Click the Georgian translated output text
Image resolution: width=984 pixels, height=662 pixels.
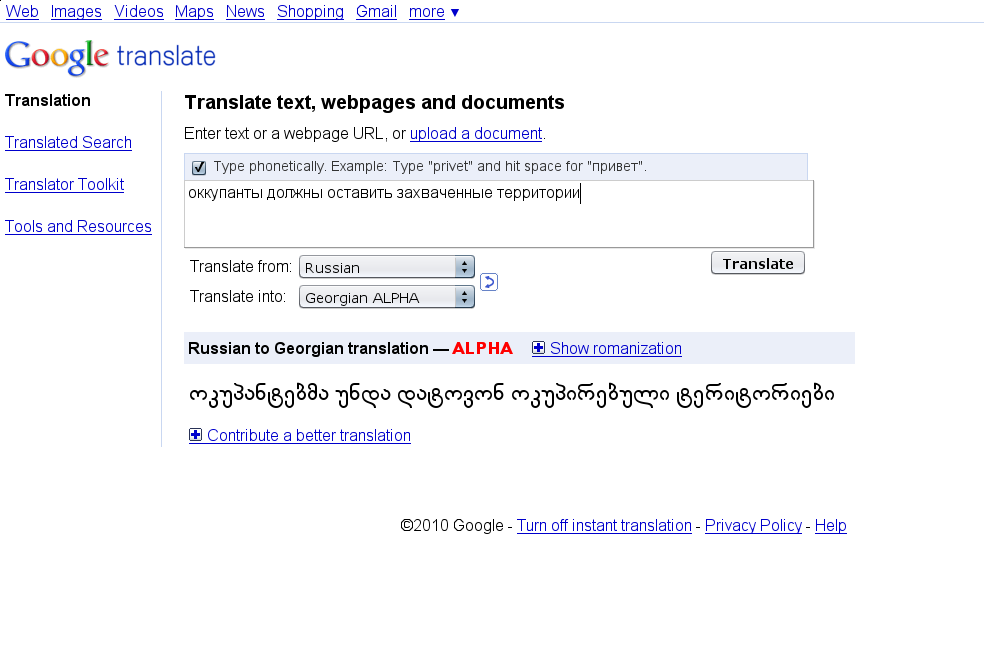[x=511, y=395]
